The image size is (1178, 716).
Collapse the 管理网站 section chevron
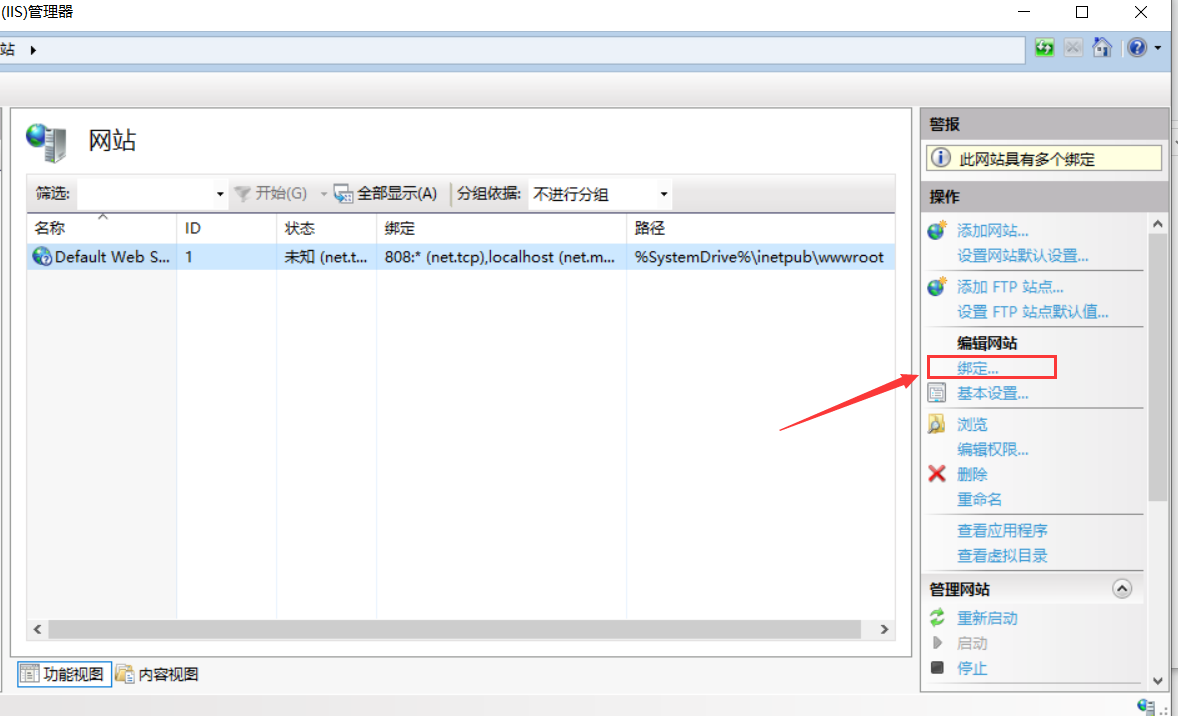pos(1122,589)
